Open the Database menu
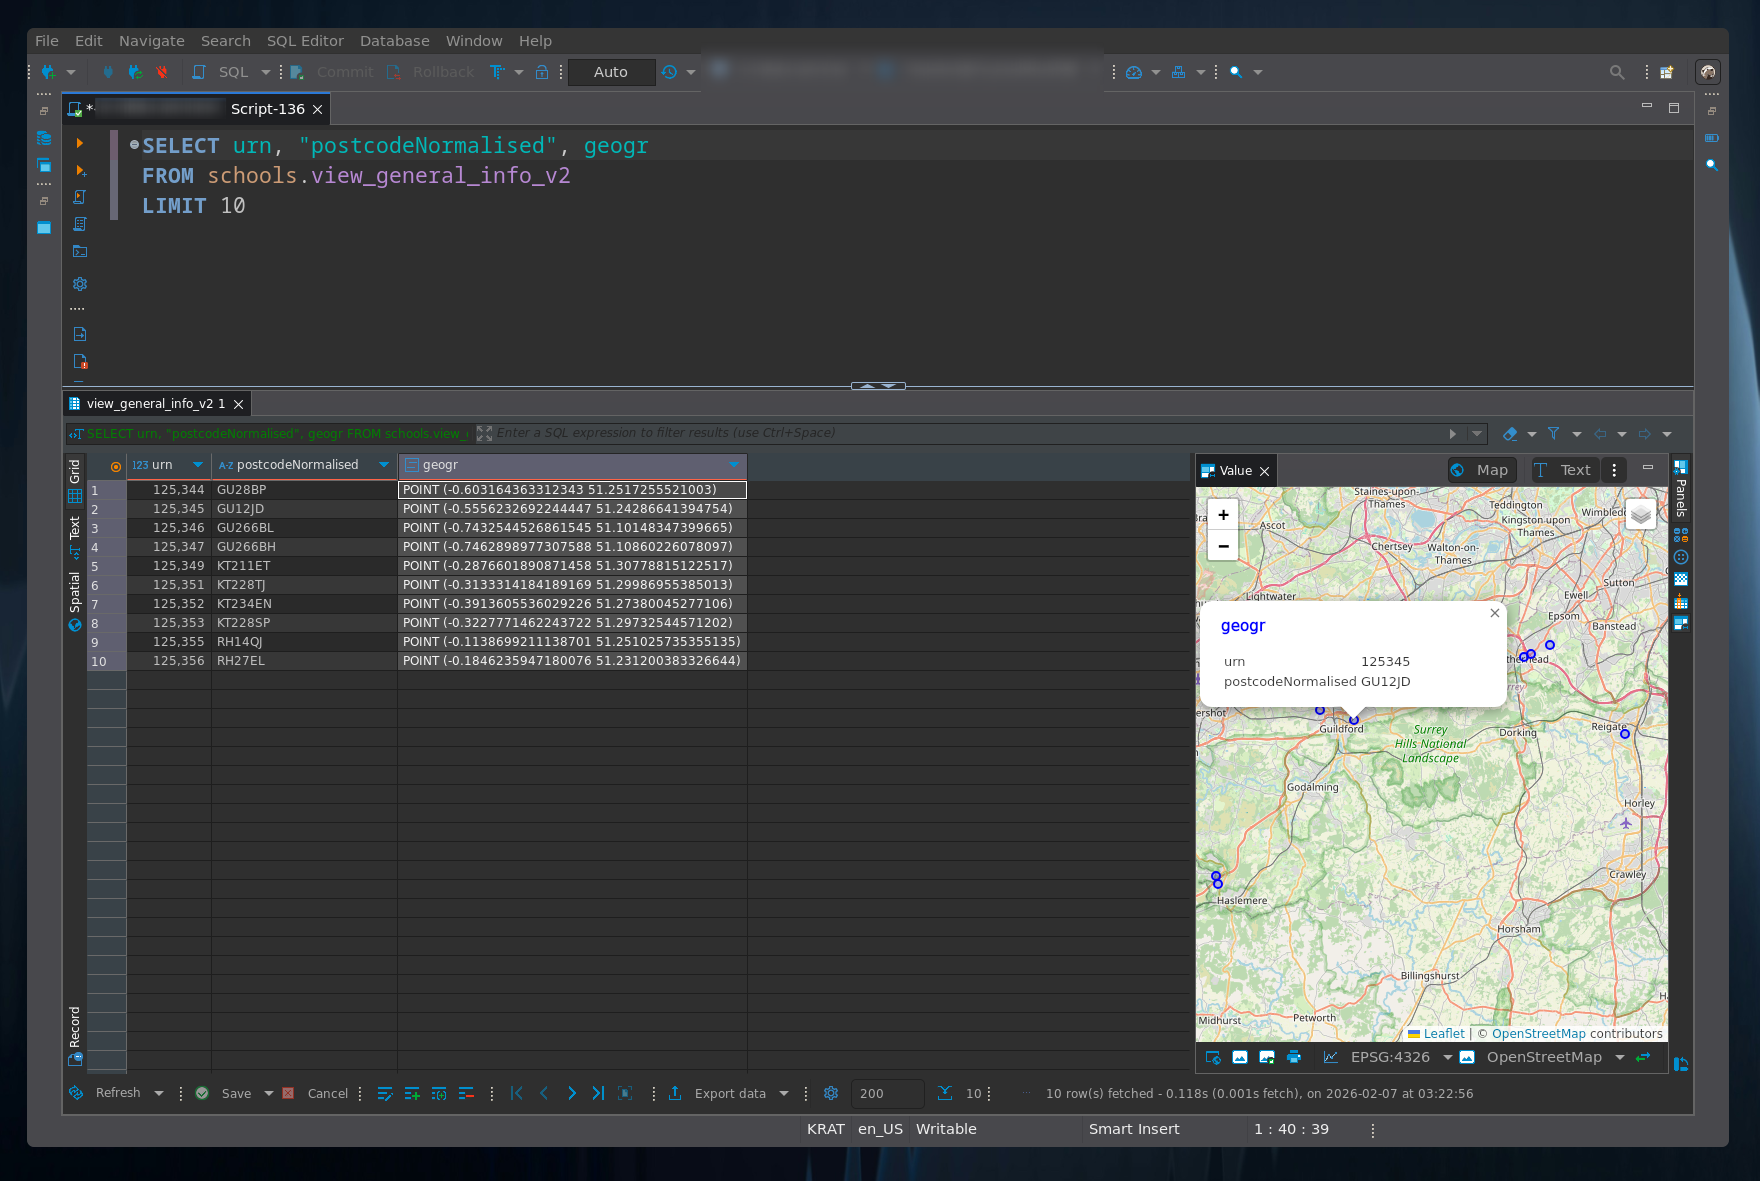The image size is (1760, 1181). tap(394, 41)
